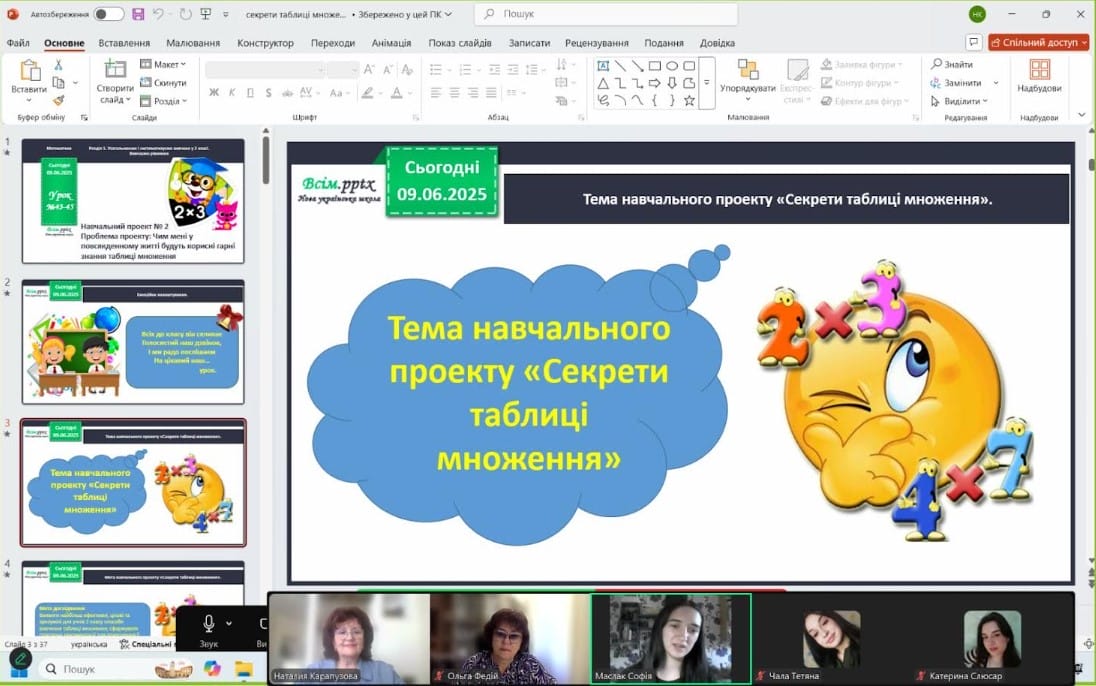Select slide 1 thumbnail
Image resolution: width=1096 pixels, height=686 pixels.
tap(133, 201)
